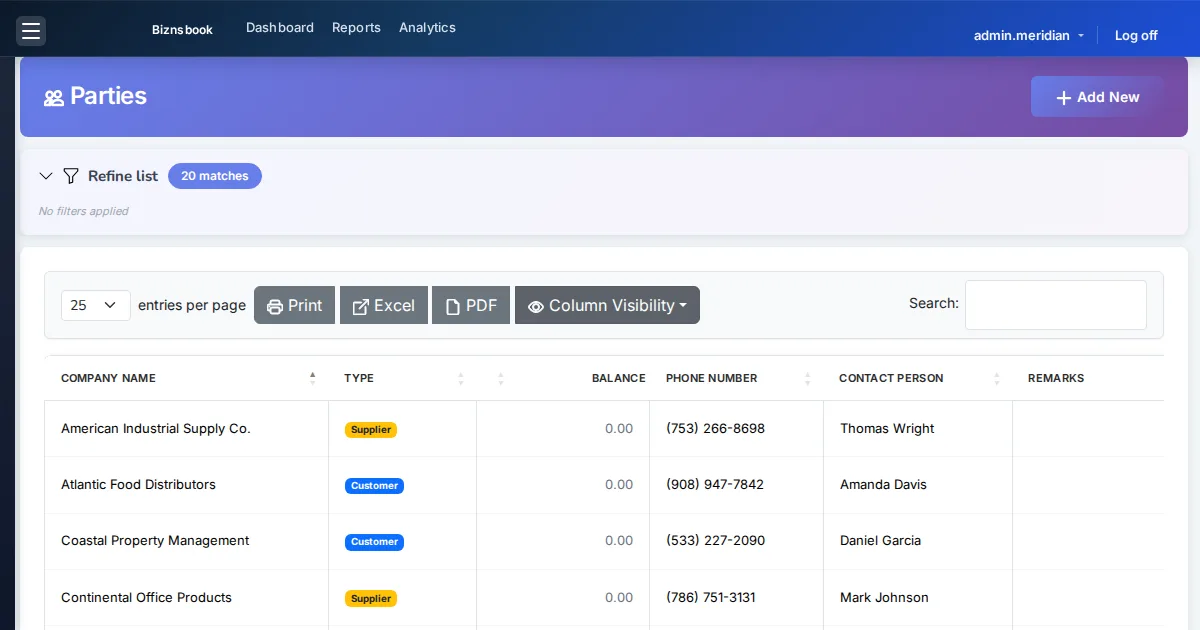This screenshot has height=630, width=1200.
Task: Click contact person Mark Johnson
Action: [x=884, y=598]
